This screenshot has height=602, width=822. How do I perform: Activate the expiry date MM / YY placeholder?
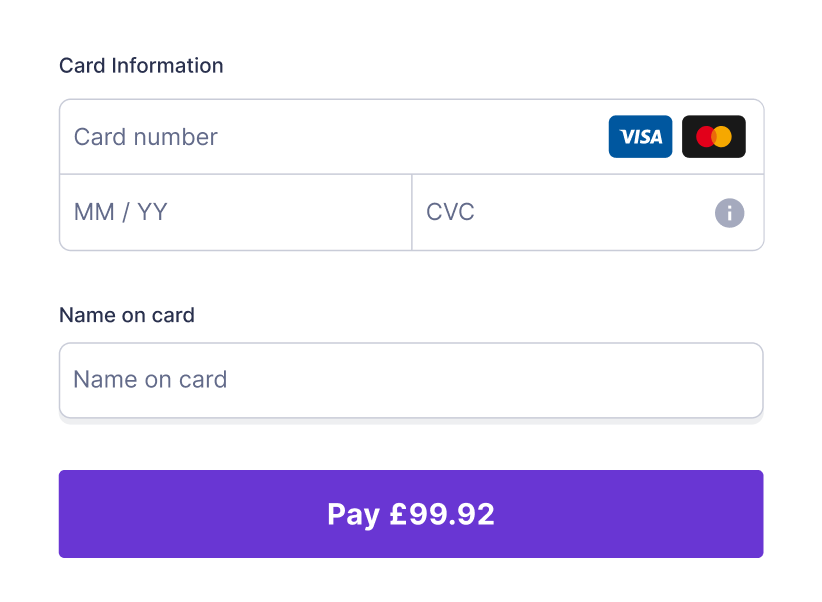(121, 212)
